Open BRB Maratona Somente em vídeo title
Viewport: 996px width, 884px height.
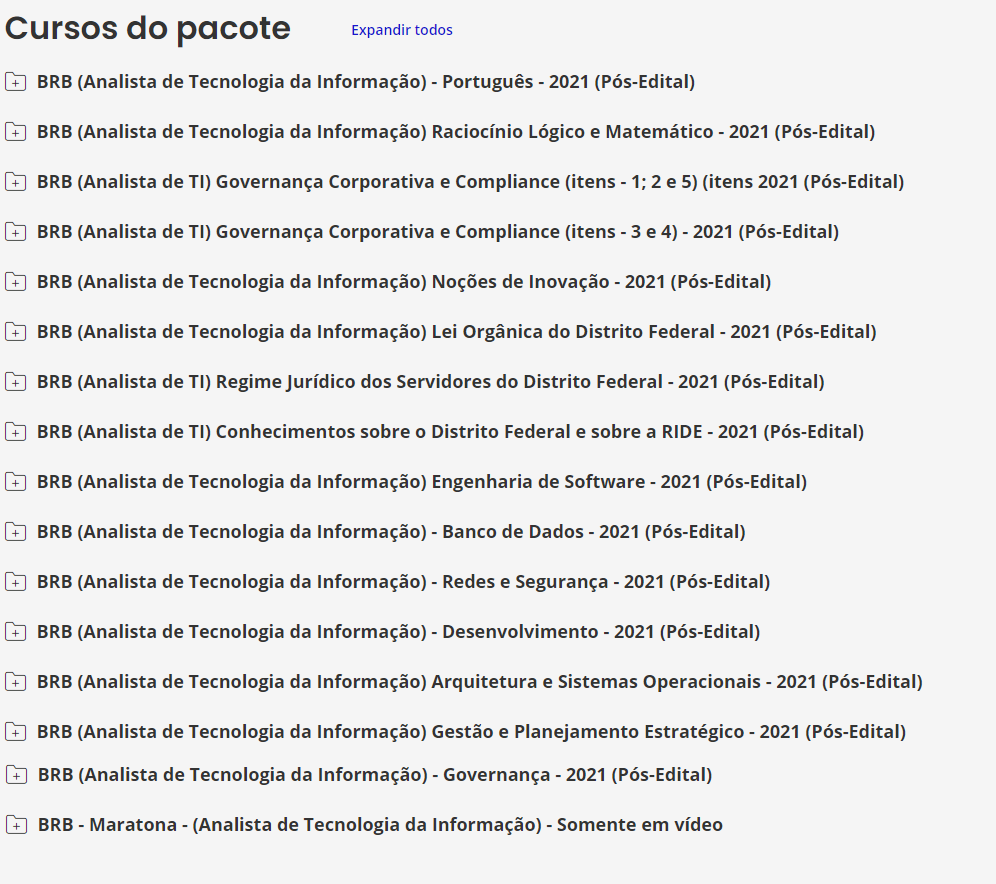380,826
